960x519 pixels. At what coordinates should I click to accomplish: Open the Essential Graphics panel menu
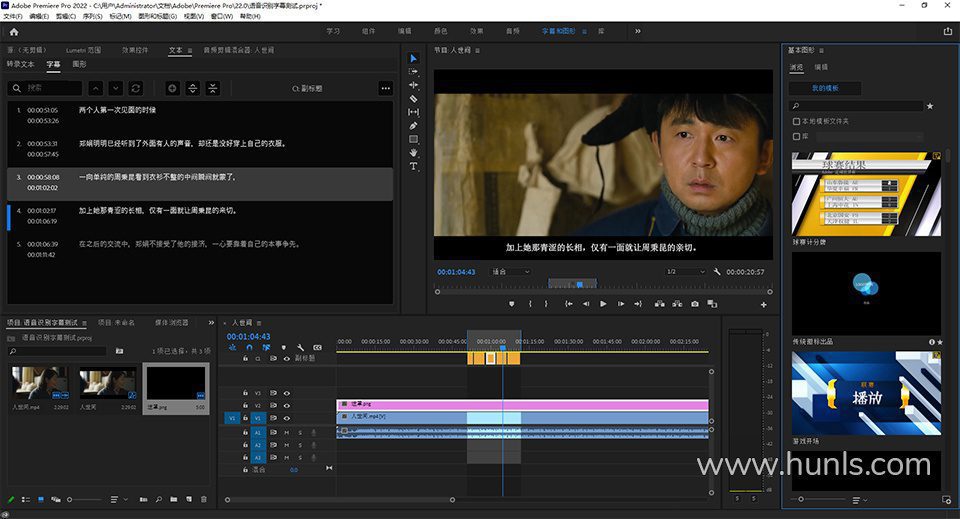point(821,50)
